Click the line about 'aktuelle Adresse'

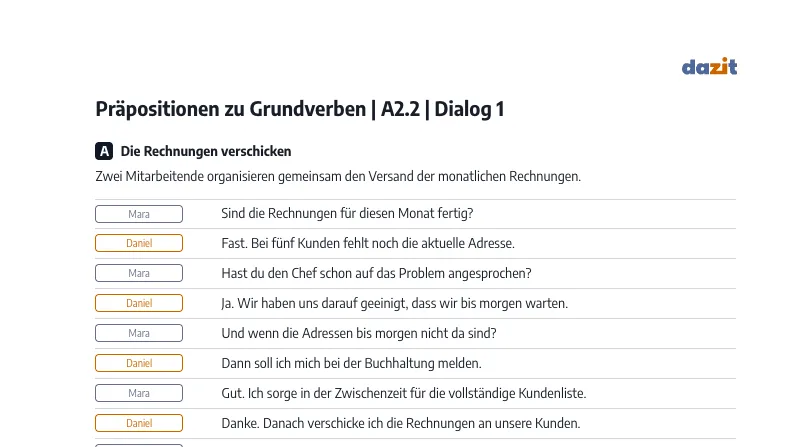tap(368, 243)
